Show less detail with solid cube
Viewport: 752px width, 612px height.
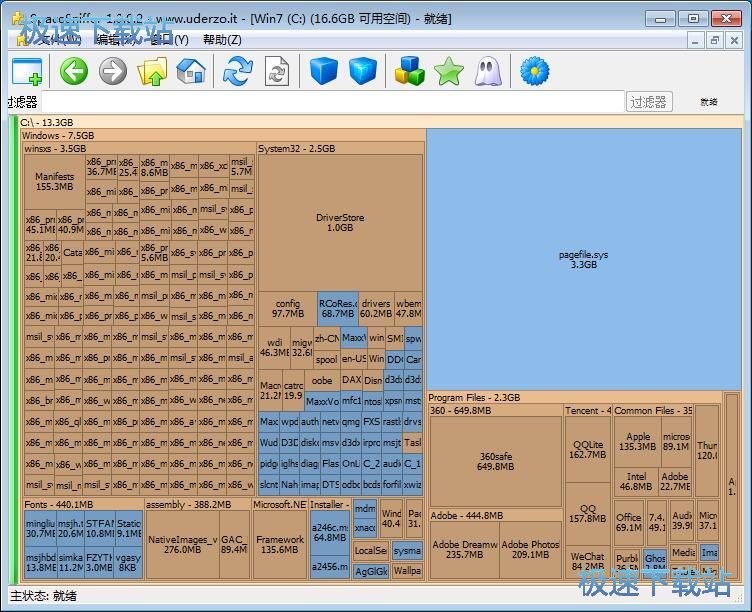pyautogui.click(x=324, y=71)
